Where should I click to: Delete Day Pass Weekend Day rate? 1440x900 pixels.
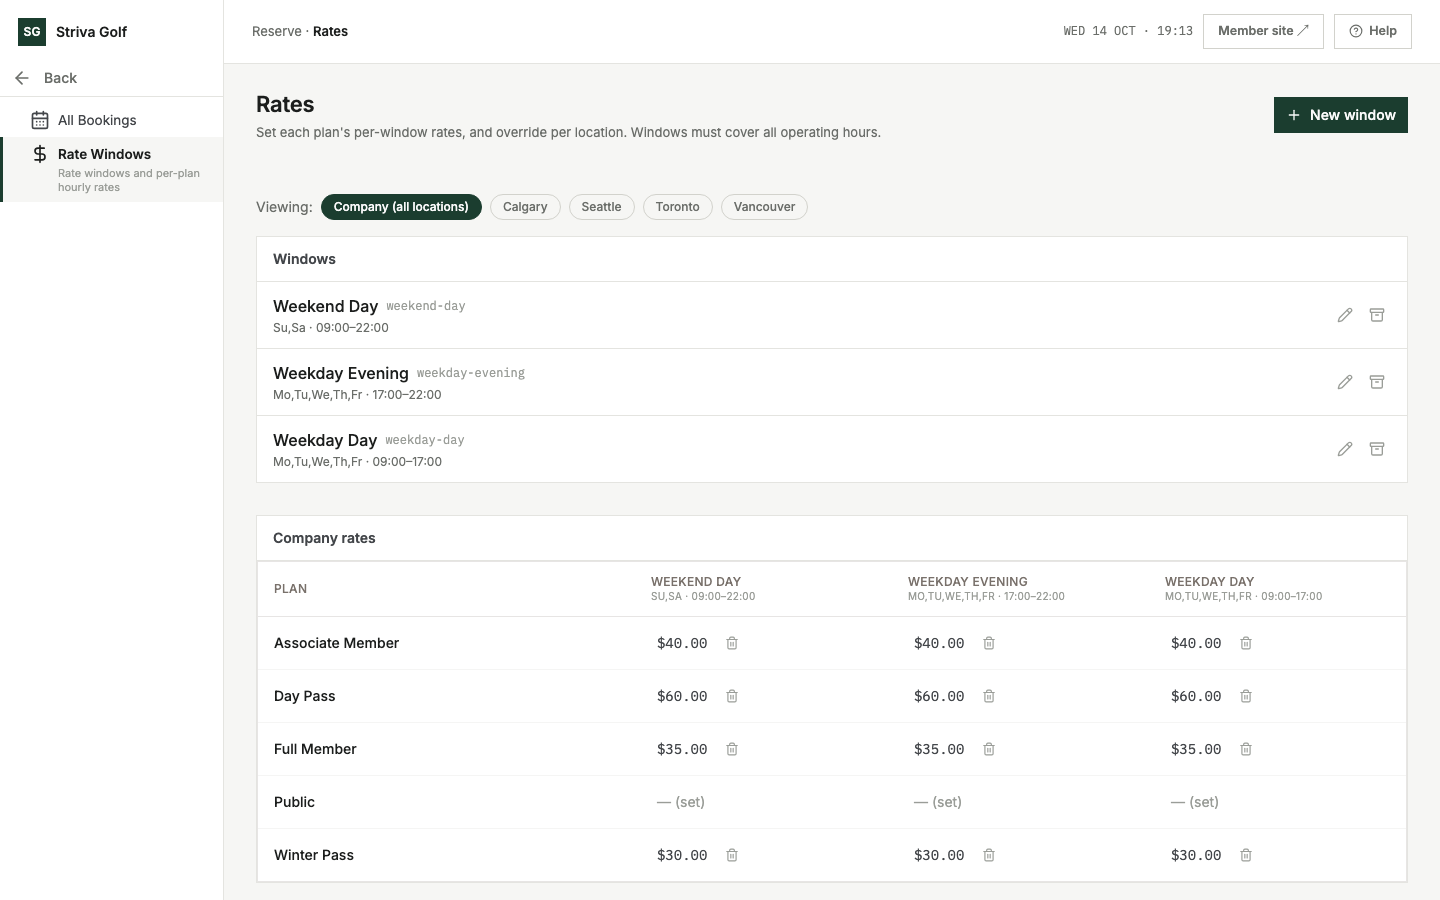[x=732, y=696]
